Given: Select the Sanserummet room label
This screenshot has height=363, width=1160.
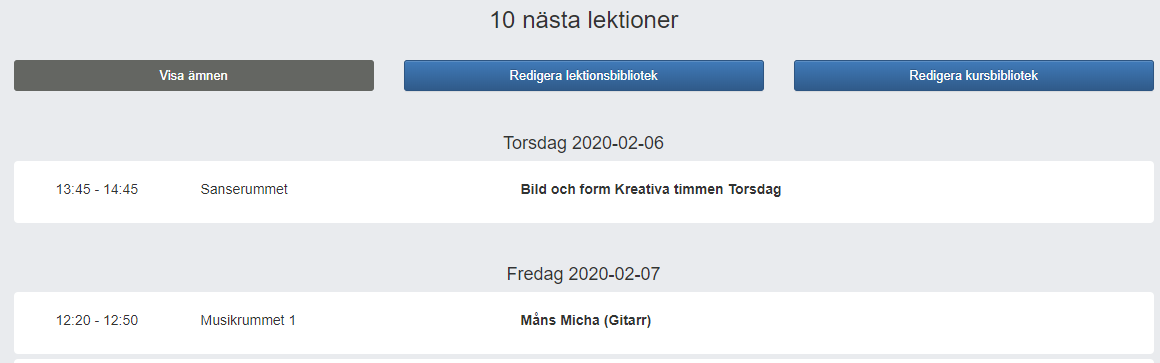Looking at the screenshot, I should tap(244, 189).
